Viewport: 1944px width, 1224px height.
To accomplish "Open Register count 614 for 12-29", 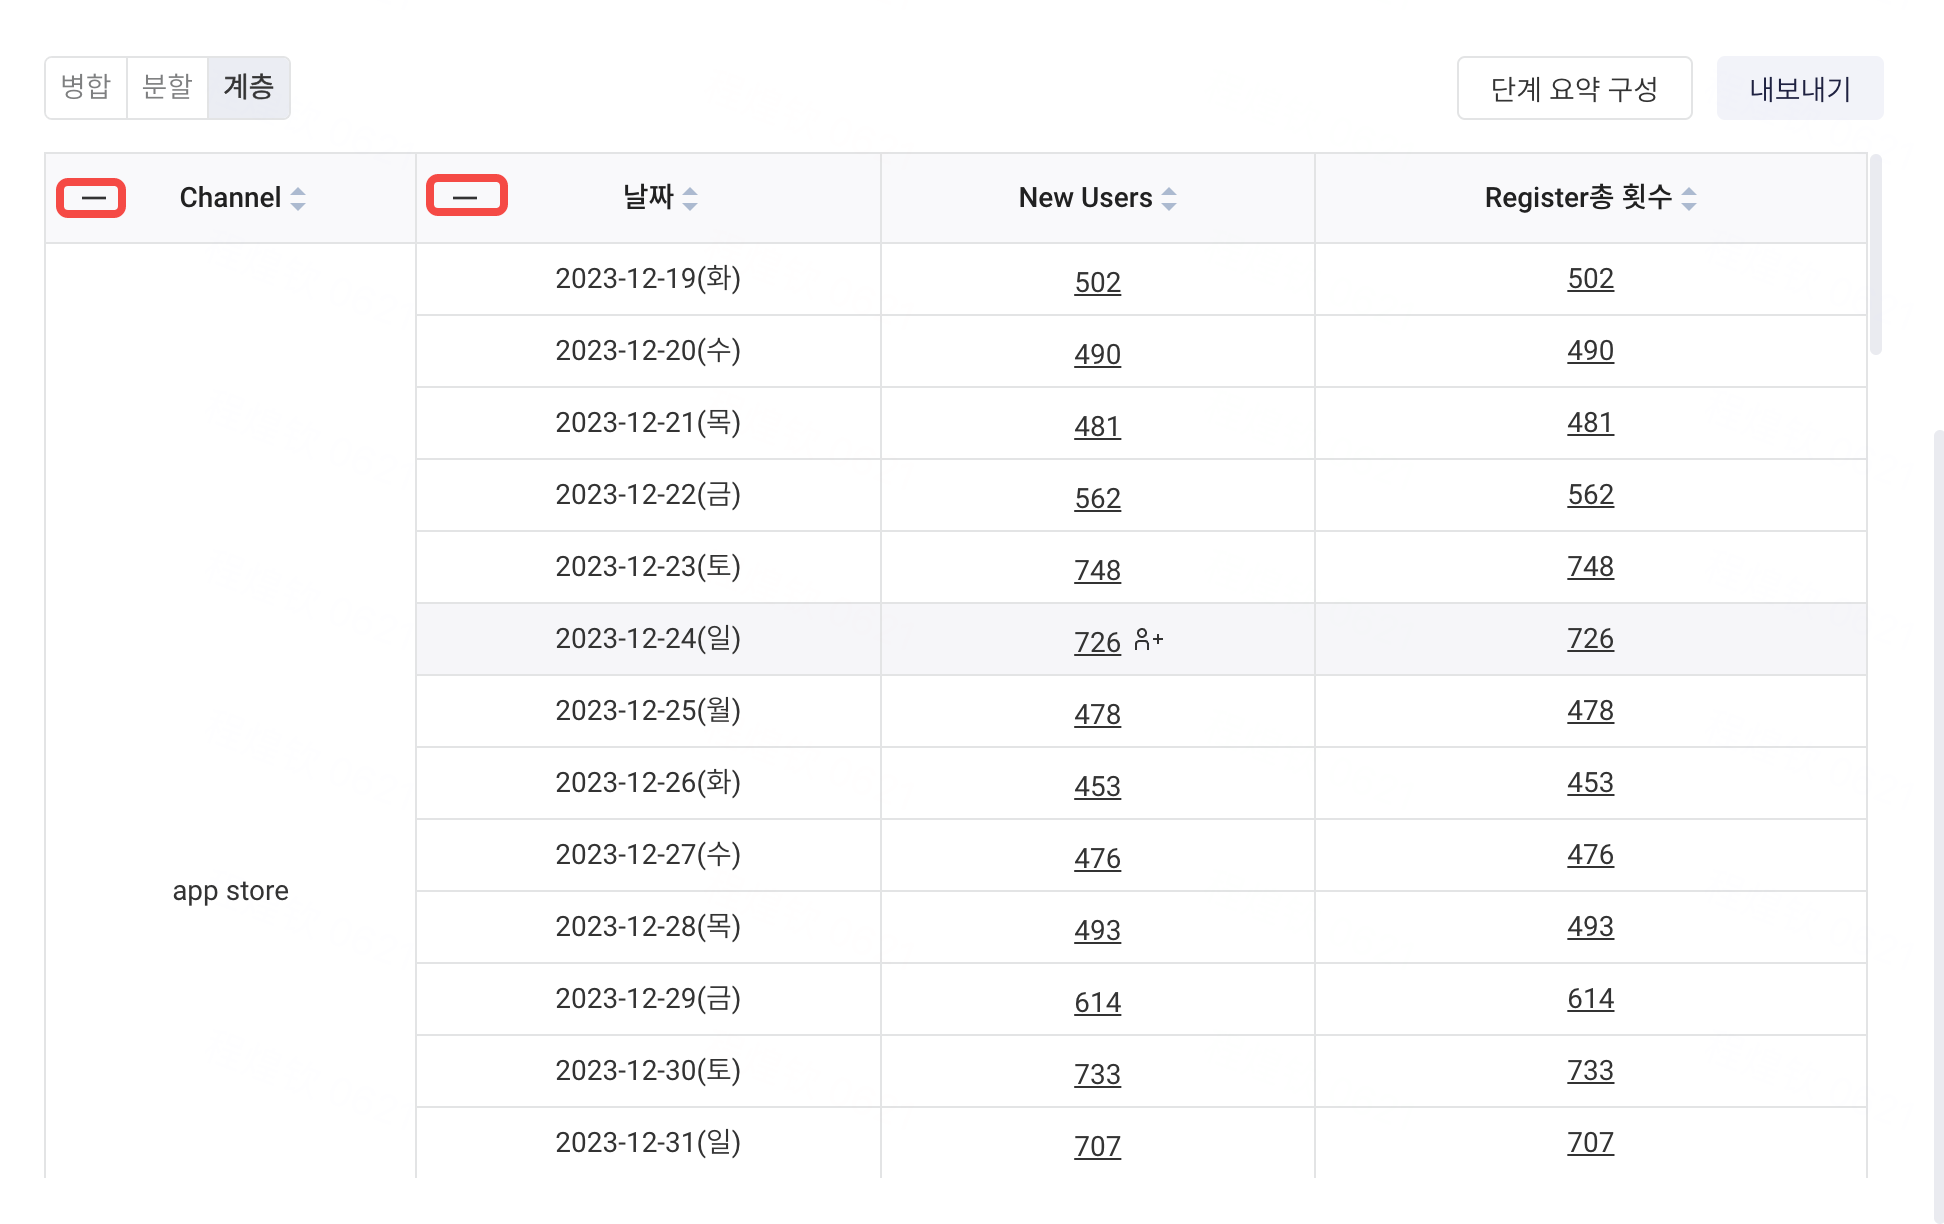I will coord(1590,999).
